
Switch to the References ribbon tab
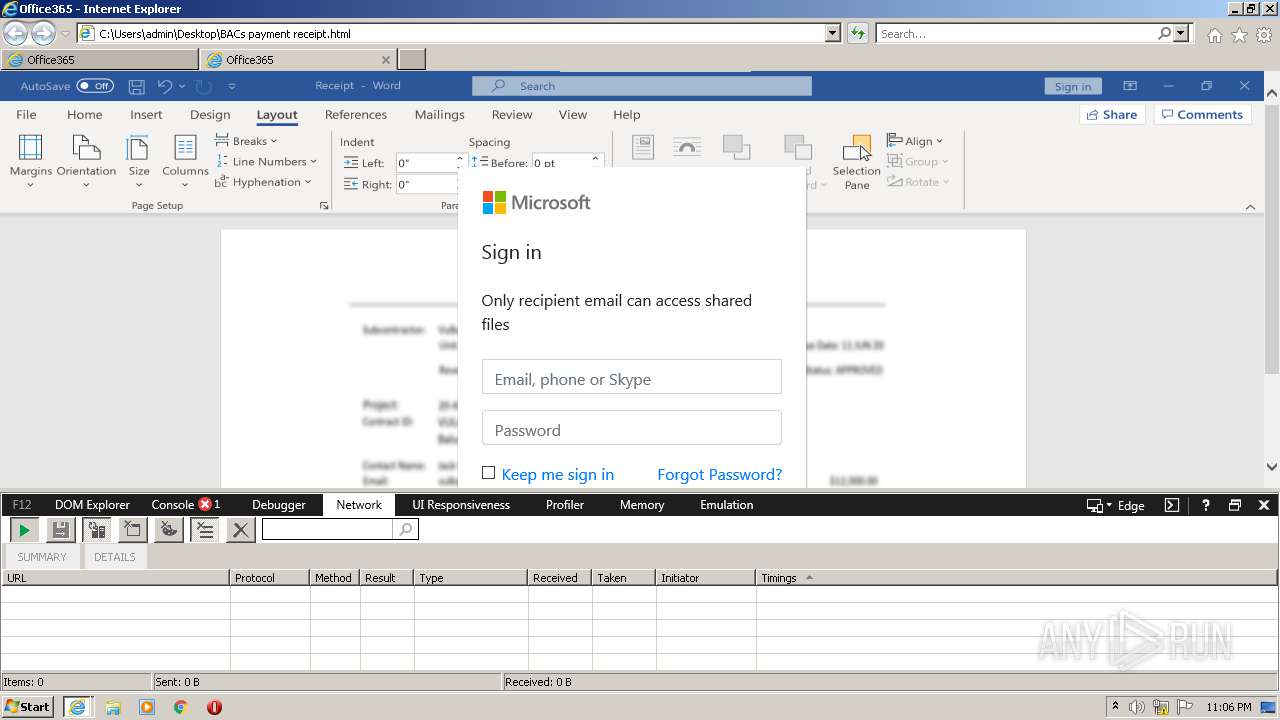(356, 114)
